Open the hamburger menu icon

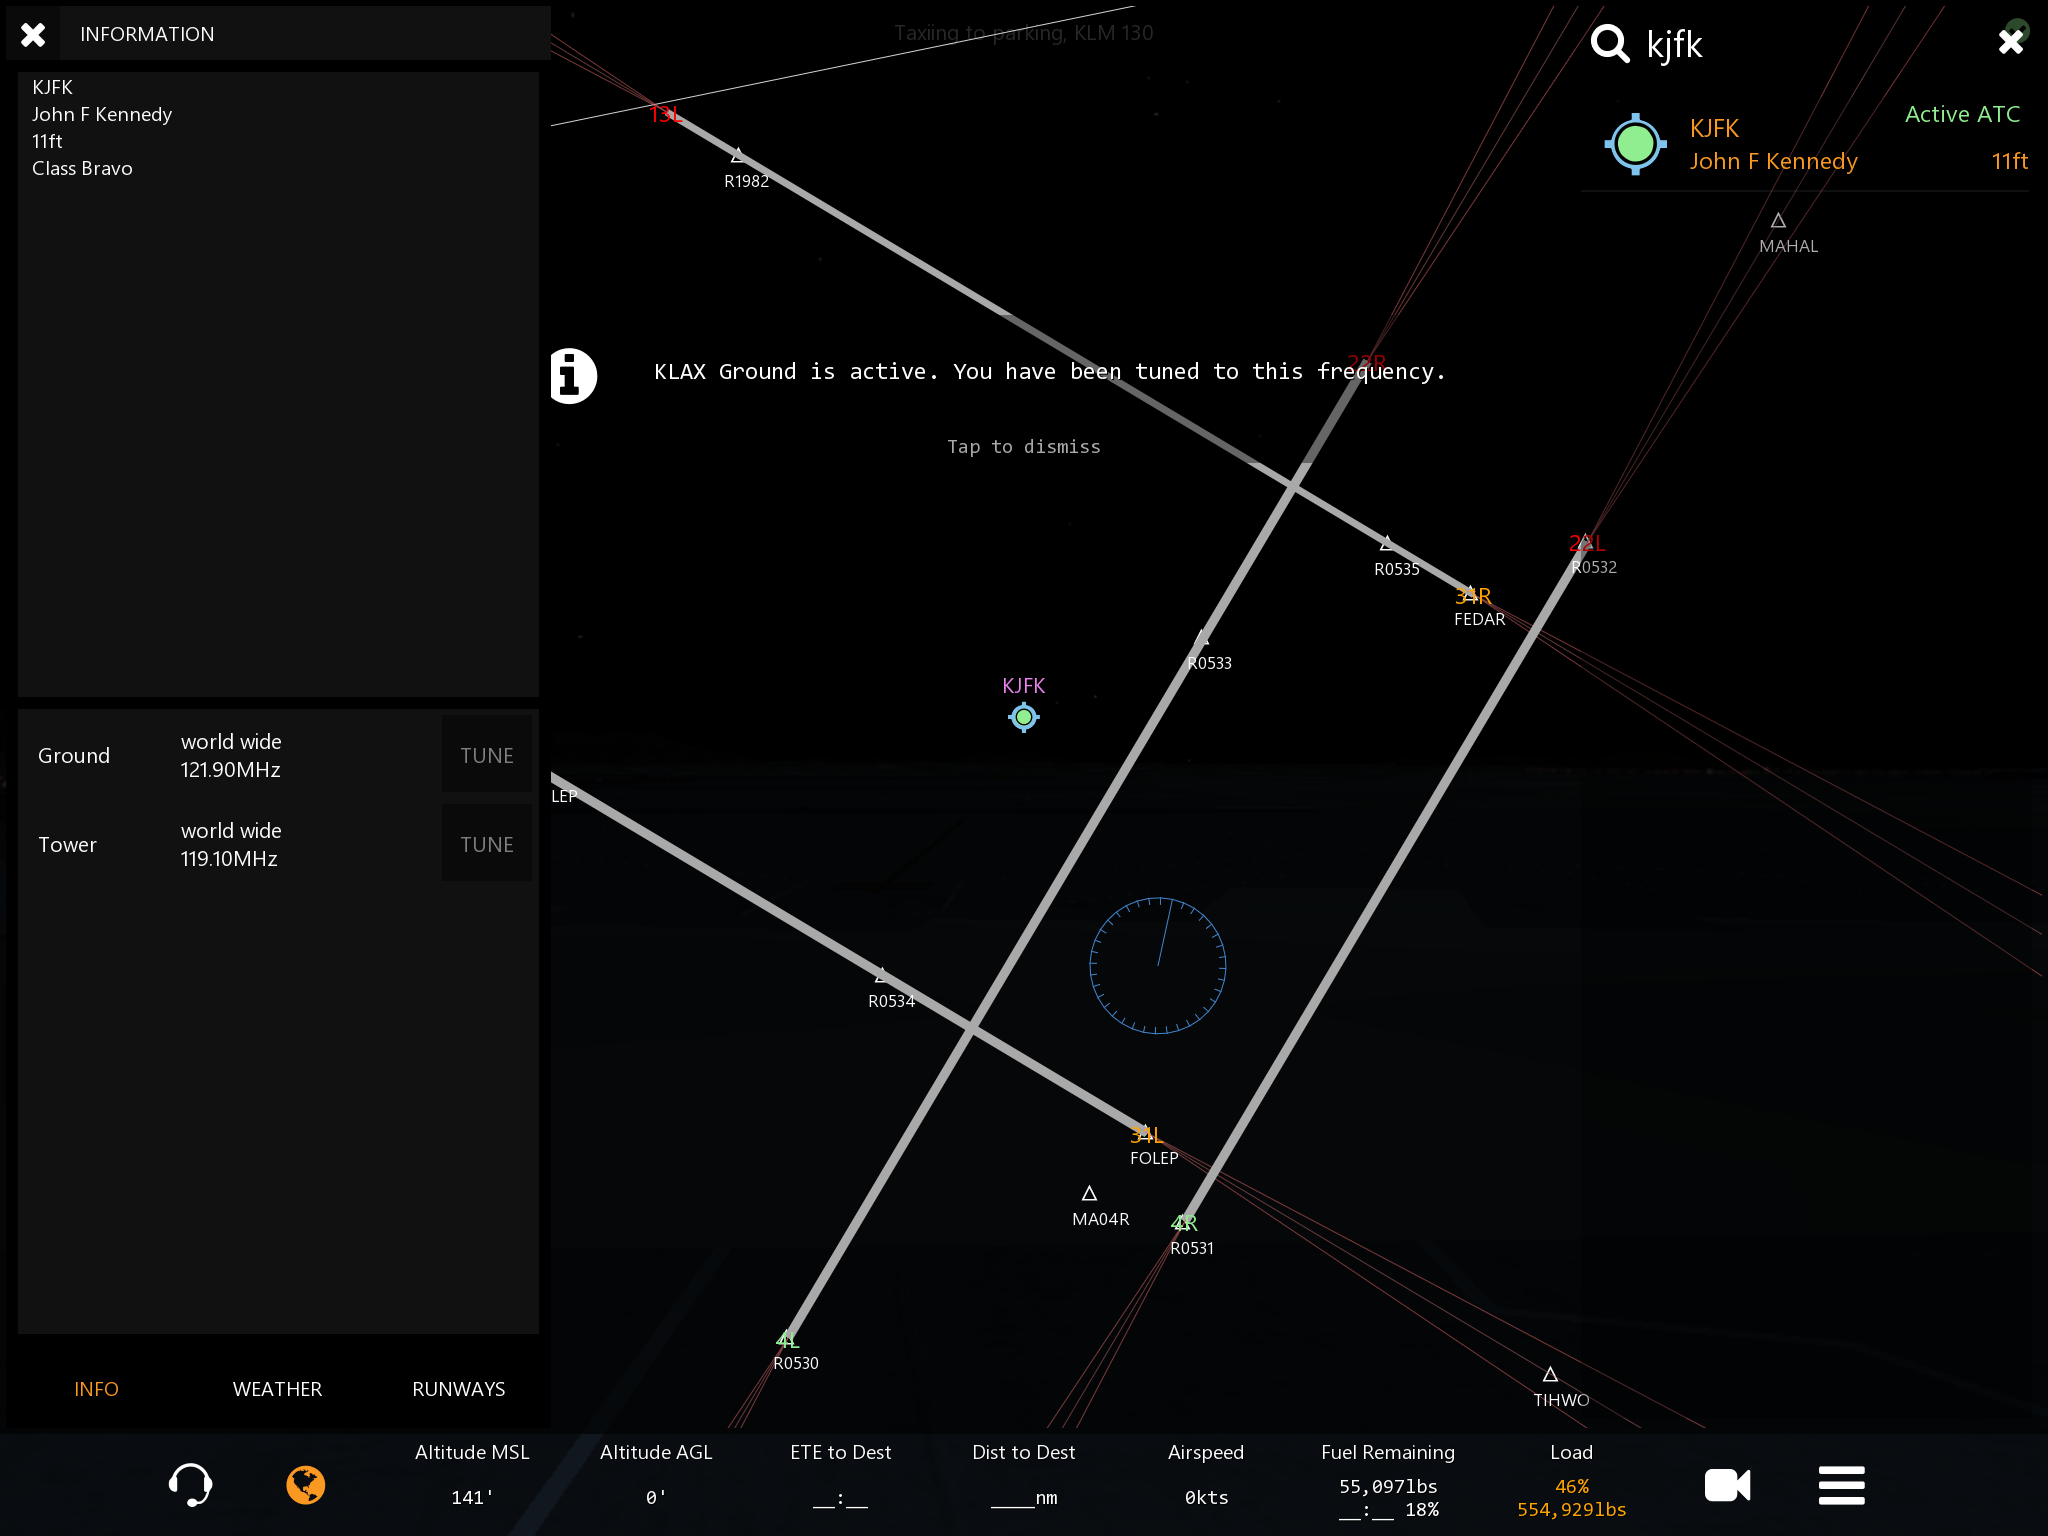(x=1841, y=1485)
